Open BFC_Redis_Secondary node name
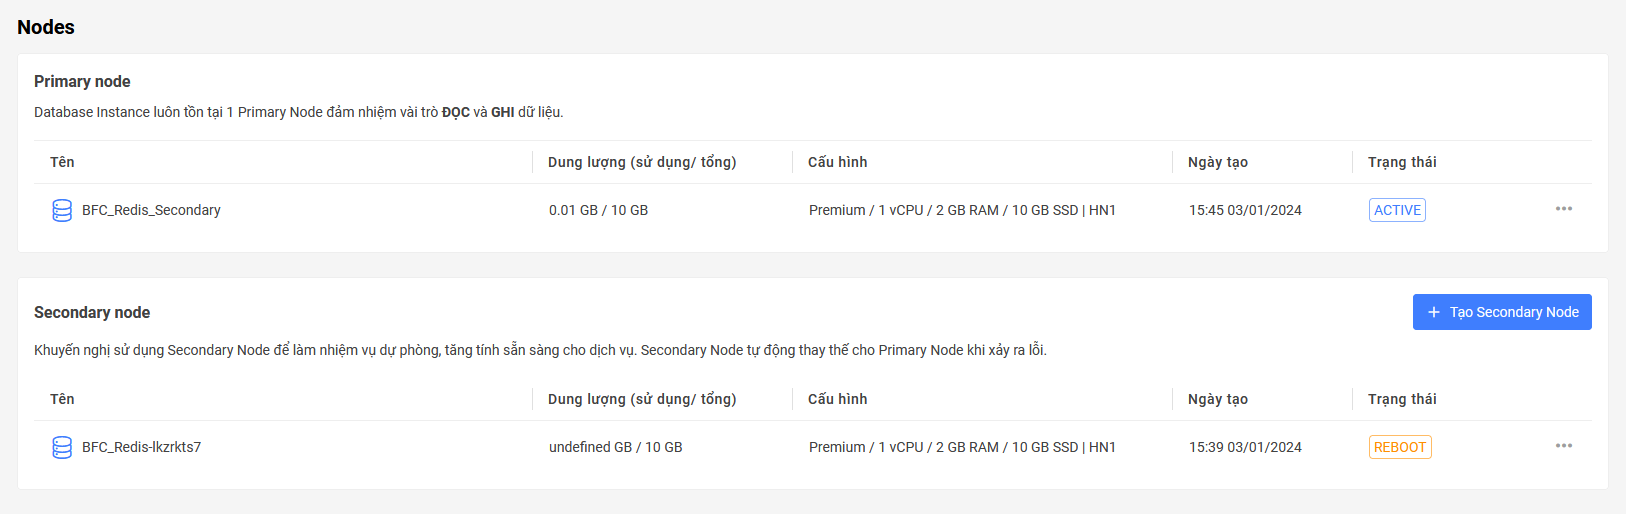 point(151,210)
